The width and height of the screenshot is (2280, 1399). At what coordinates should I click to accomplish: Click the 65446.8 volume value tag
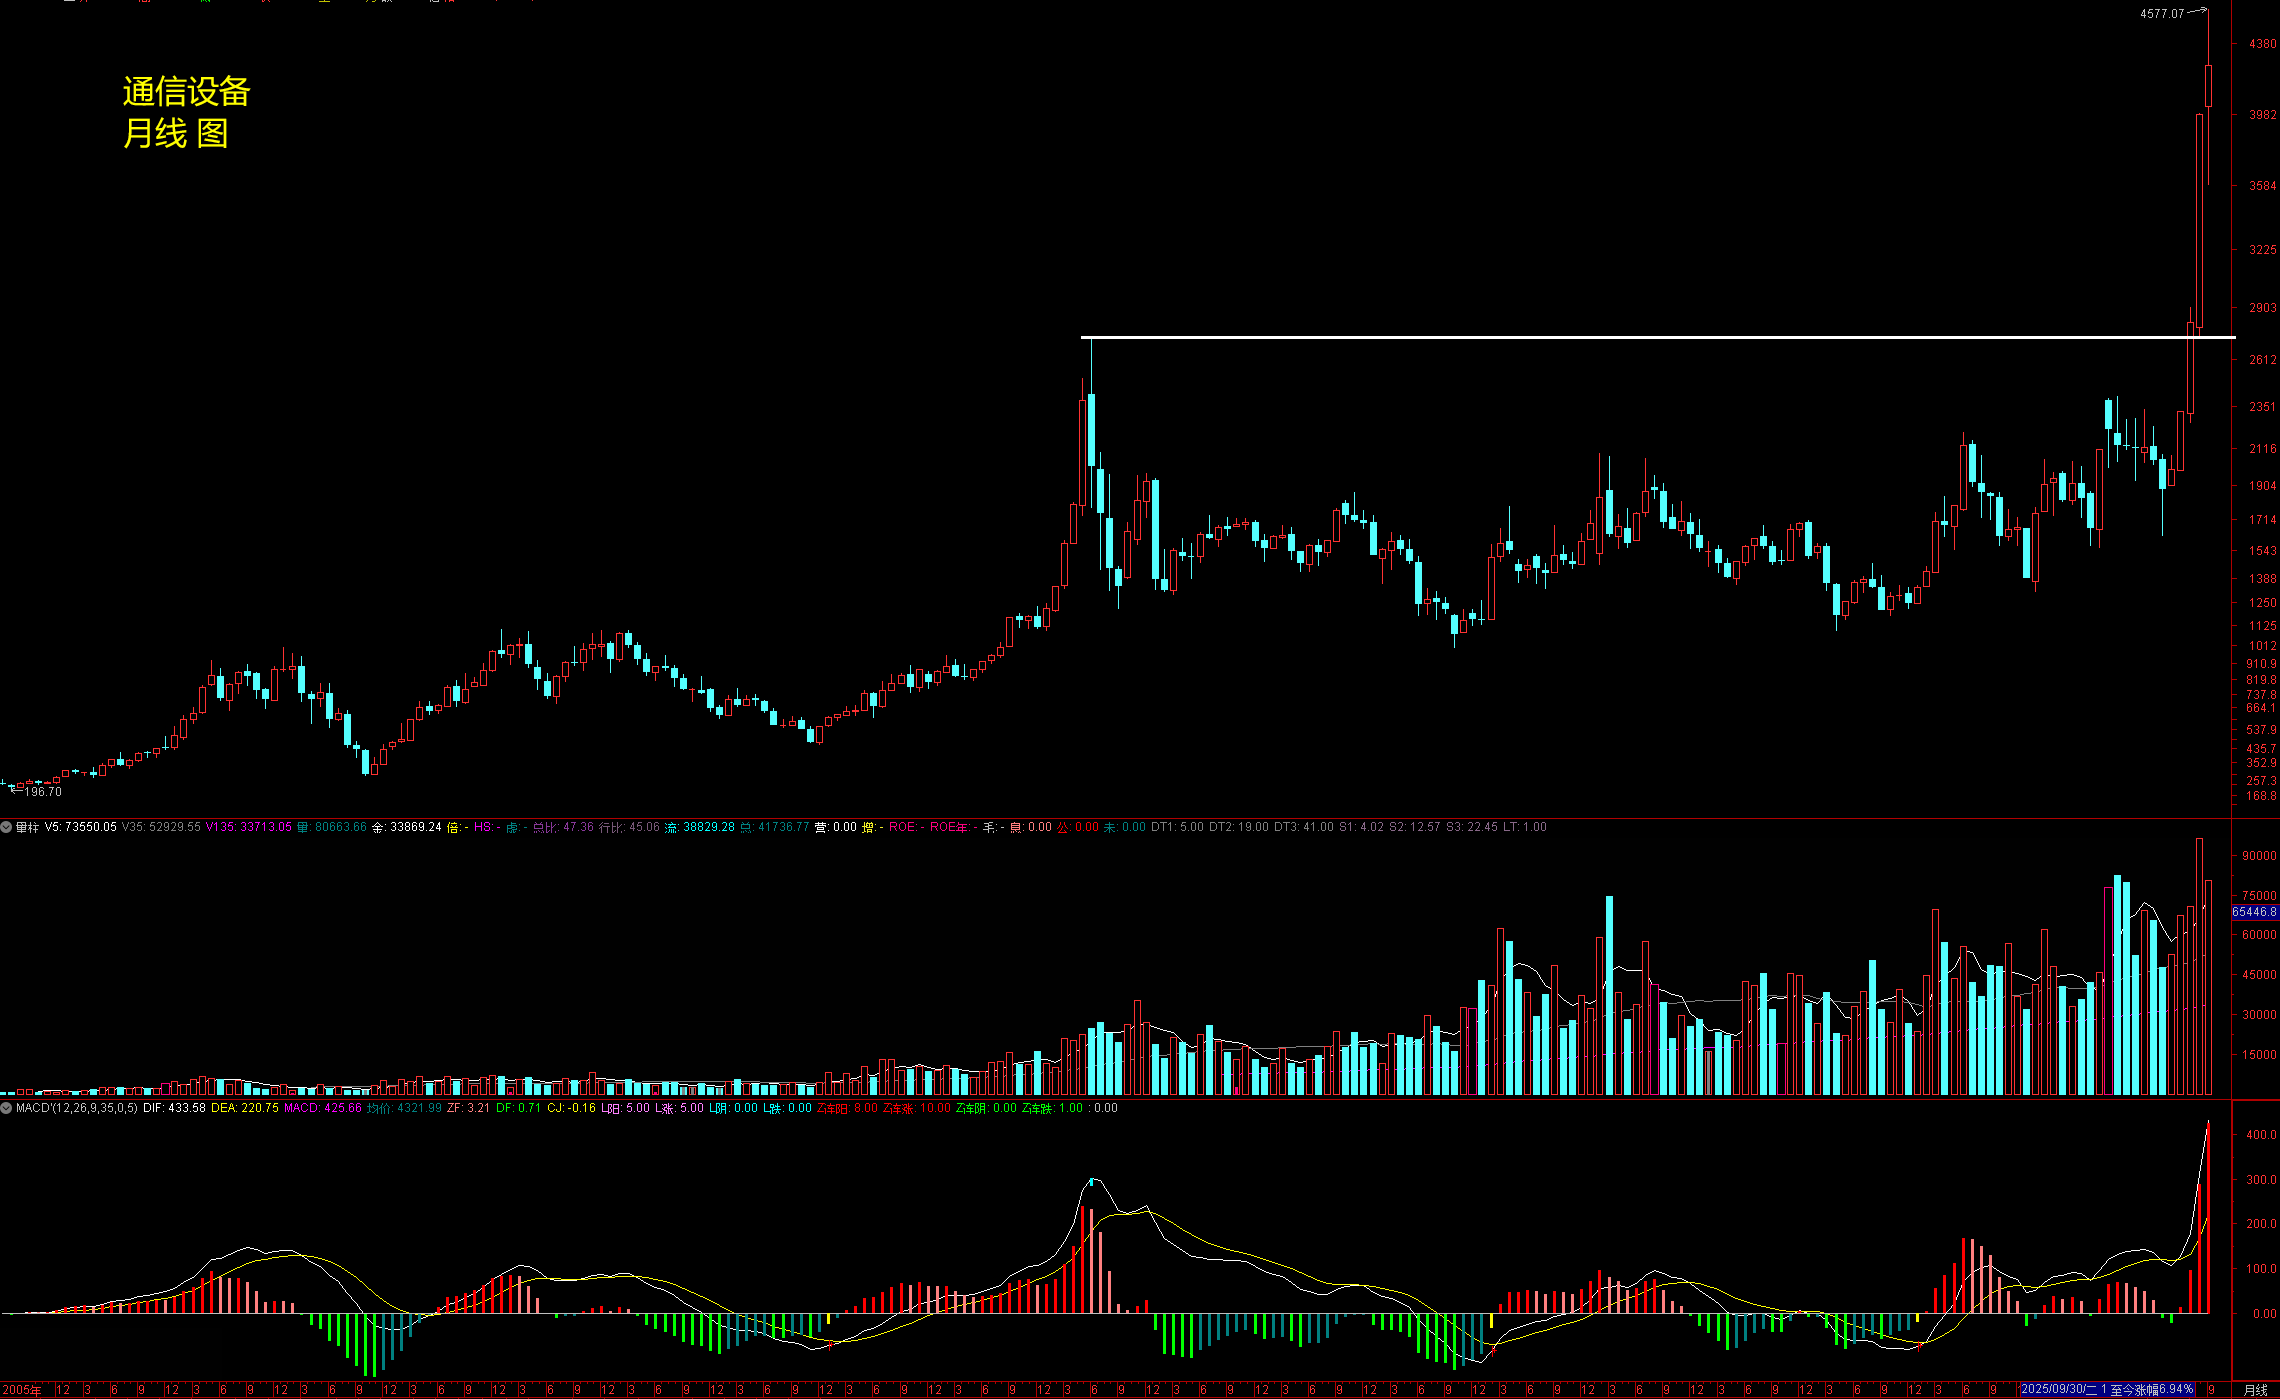pyautogui.click(x=2254, y=912)
